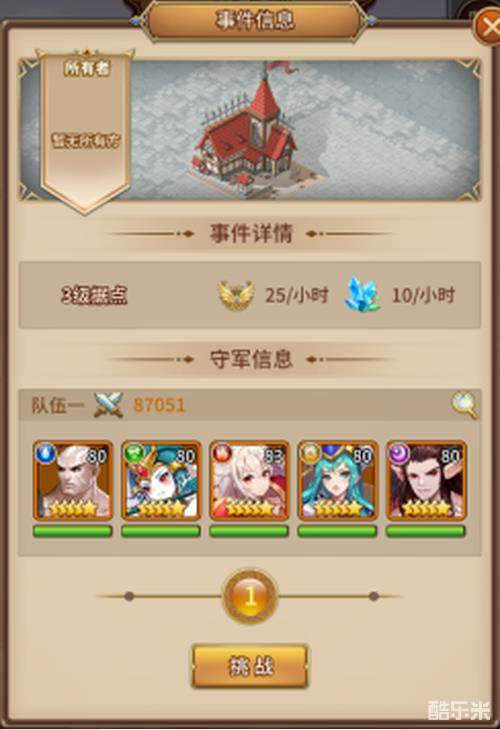500x730 pixels.
Task: Tap the golden wings honor icon
Action: click(236, 295)
